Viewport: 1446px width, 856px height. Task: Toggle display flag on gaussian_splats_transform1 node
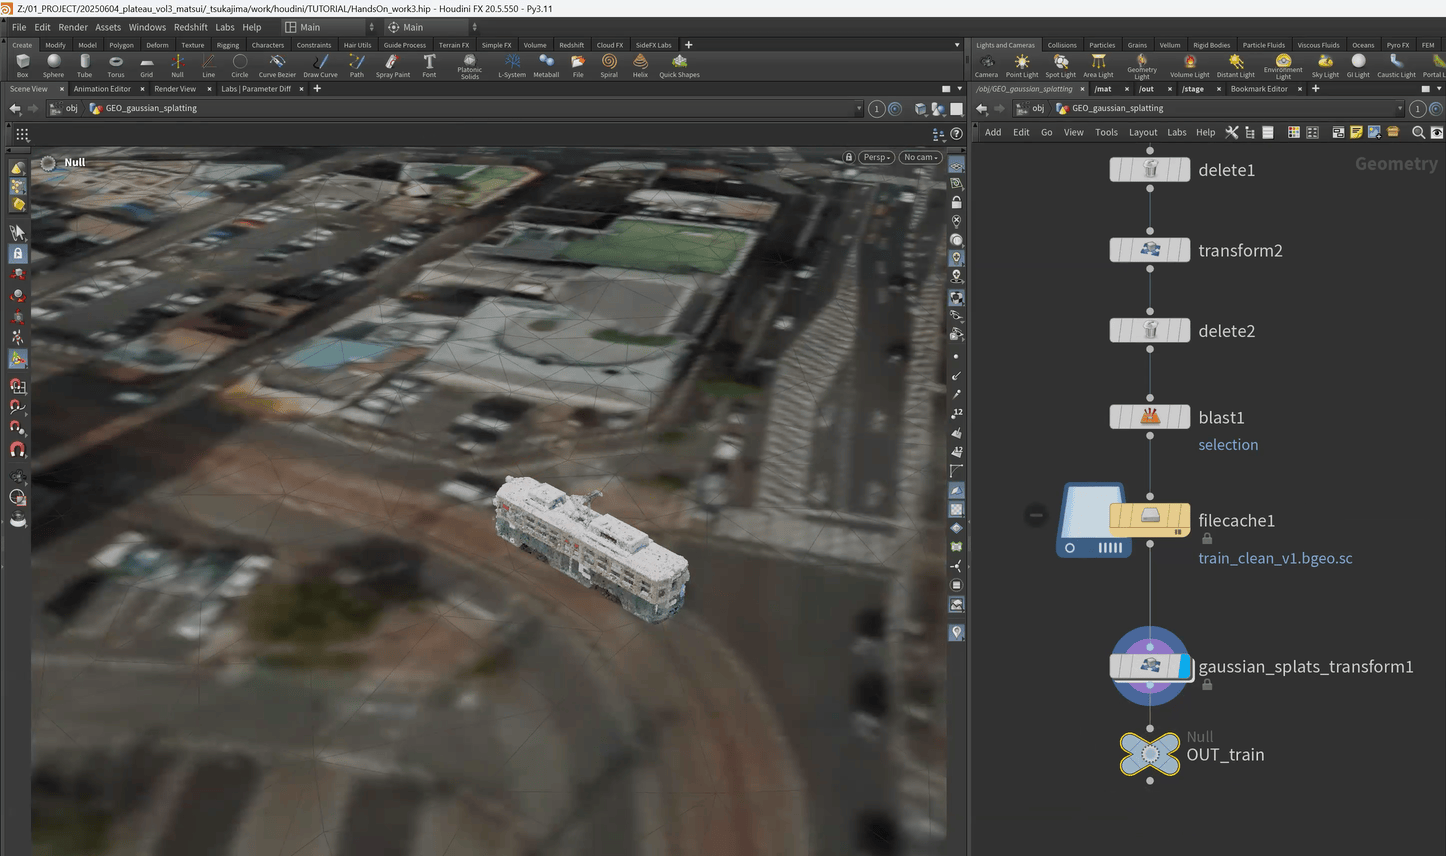[1185, 666]
